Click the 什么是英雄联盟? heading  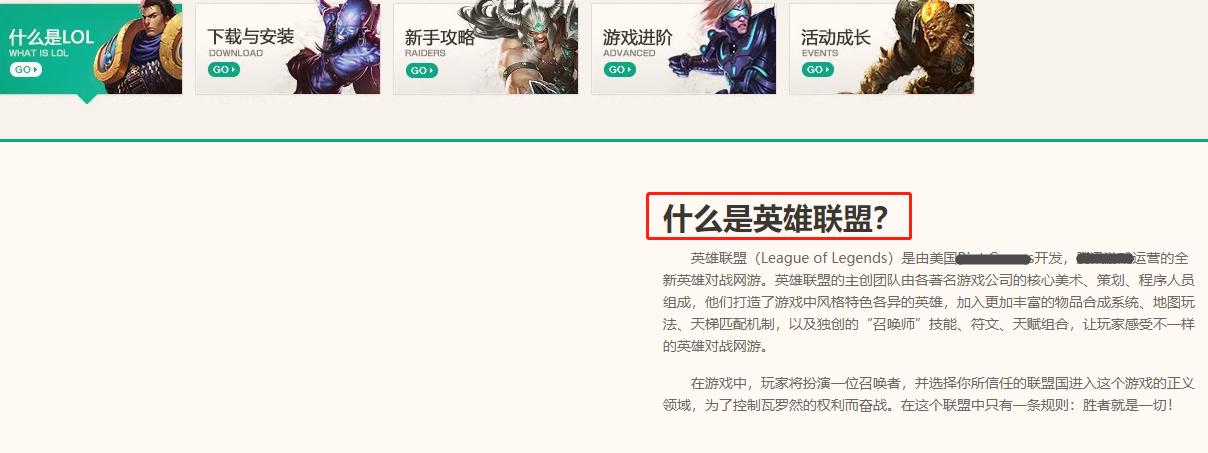point(775,217)
